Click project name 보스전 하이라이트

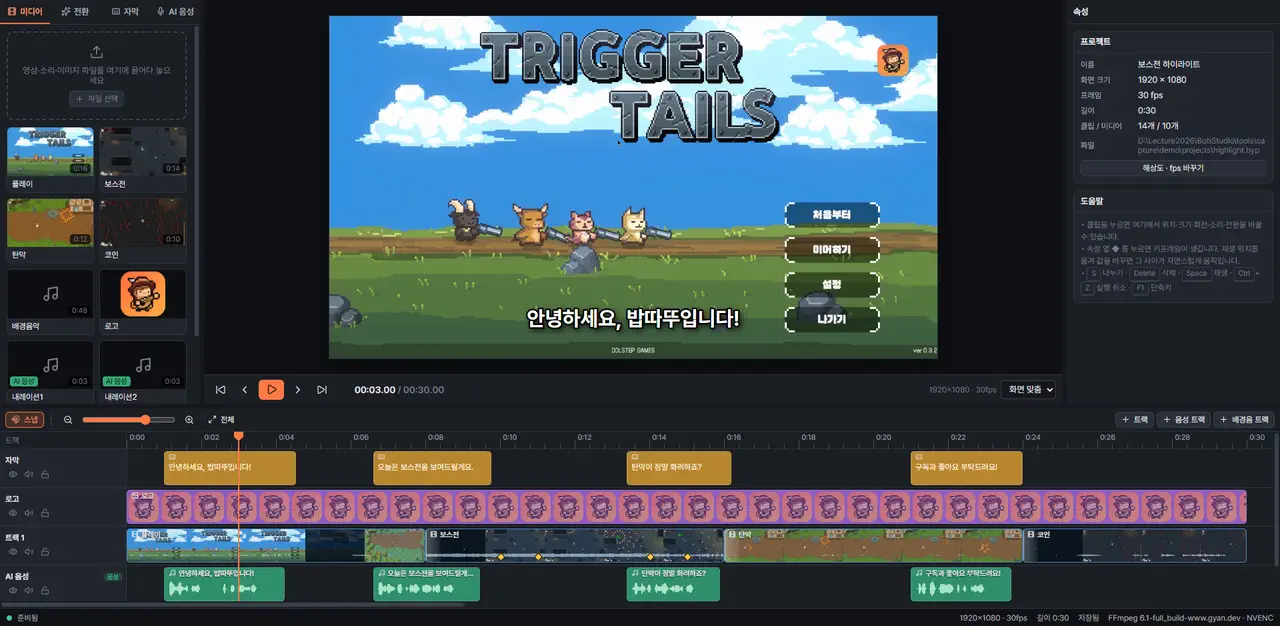click(x=1169, y=64)
